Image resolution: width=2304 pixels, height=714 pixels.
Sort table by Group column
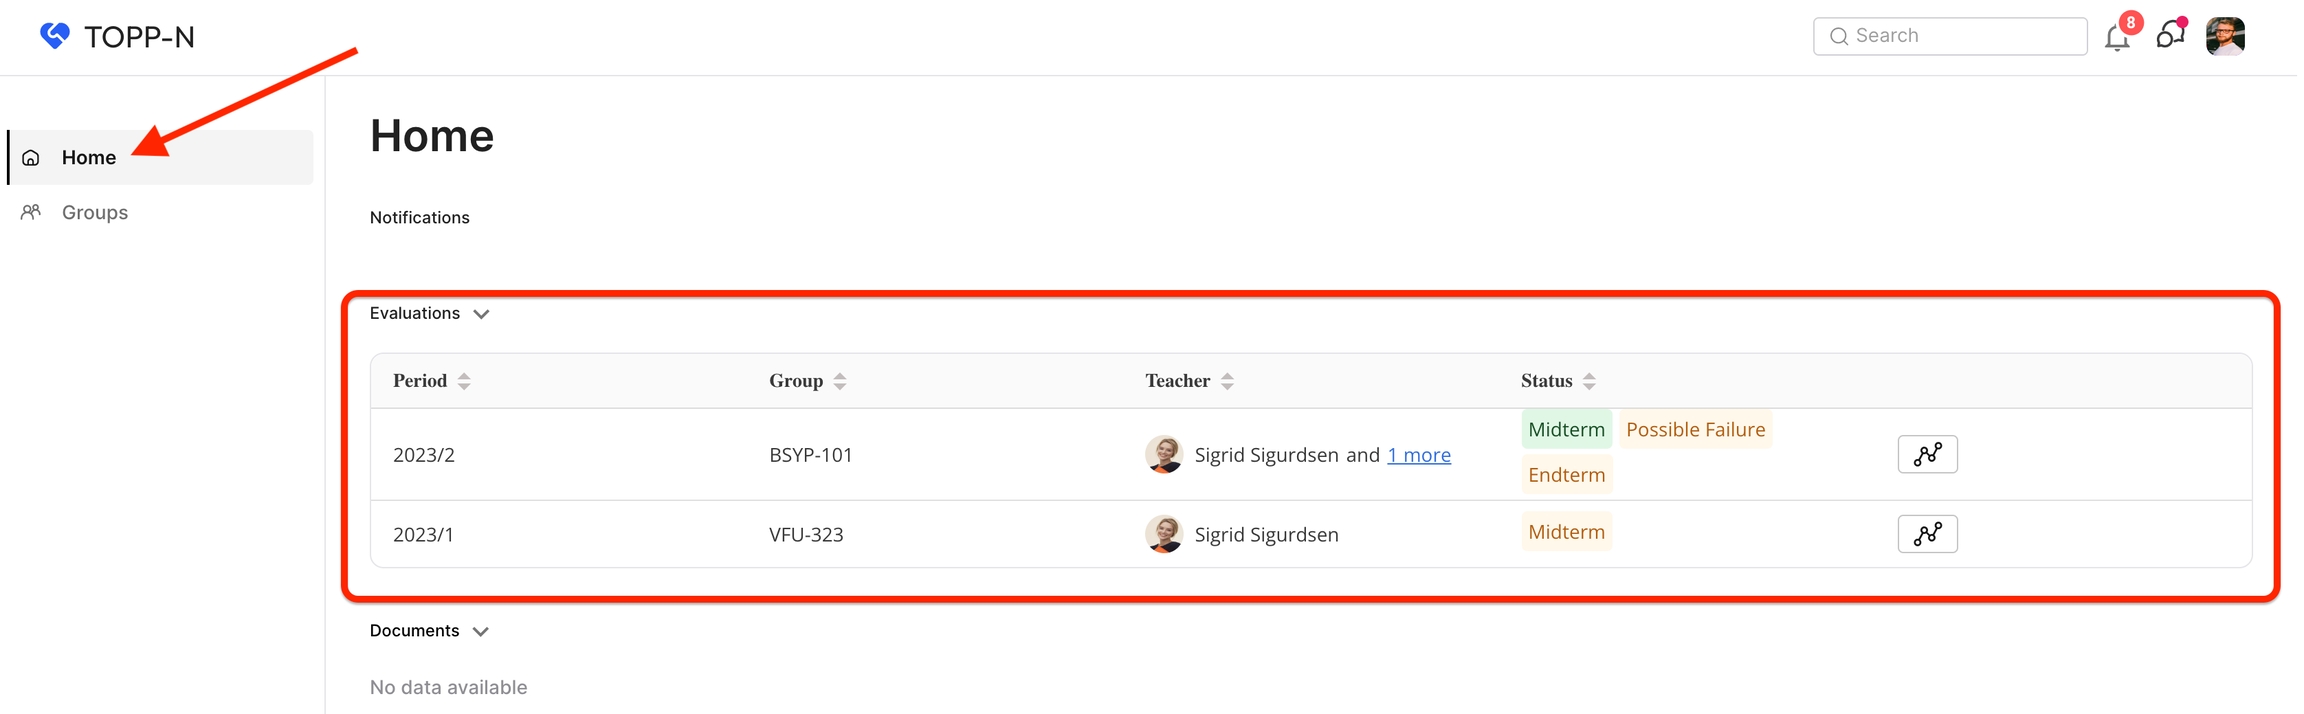pos(840,381)
